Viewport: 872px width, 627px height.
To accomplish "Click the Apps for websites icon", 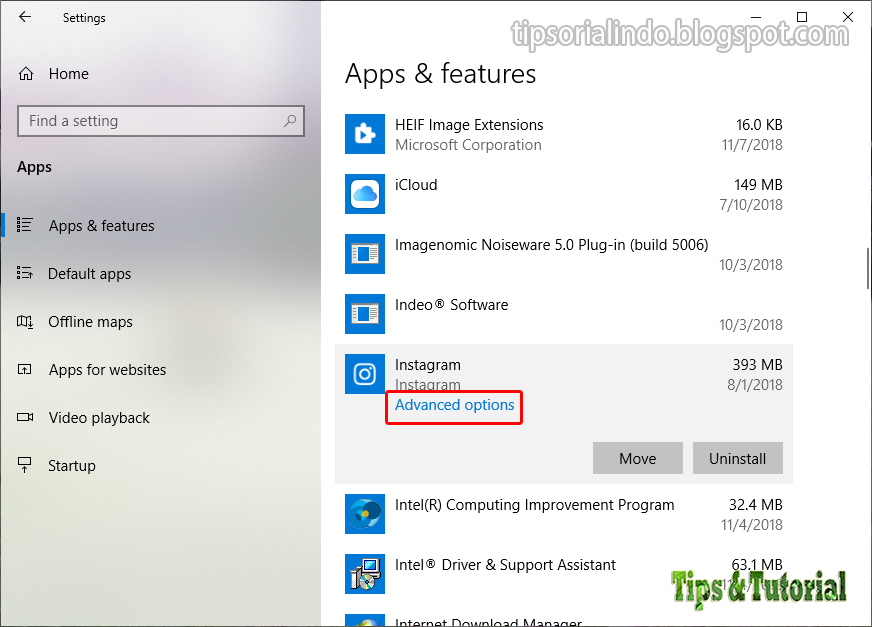I will [x=25, y=369].
